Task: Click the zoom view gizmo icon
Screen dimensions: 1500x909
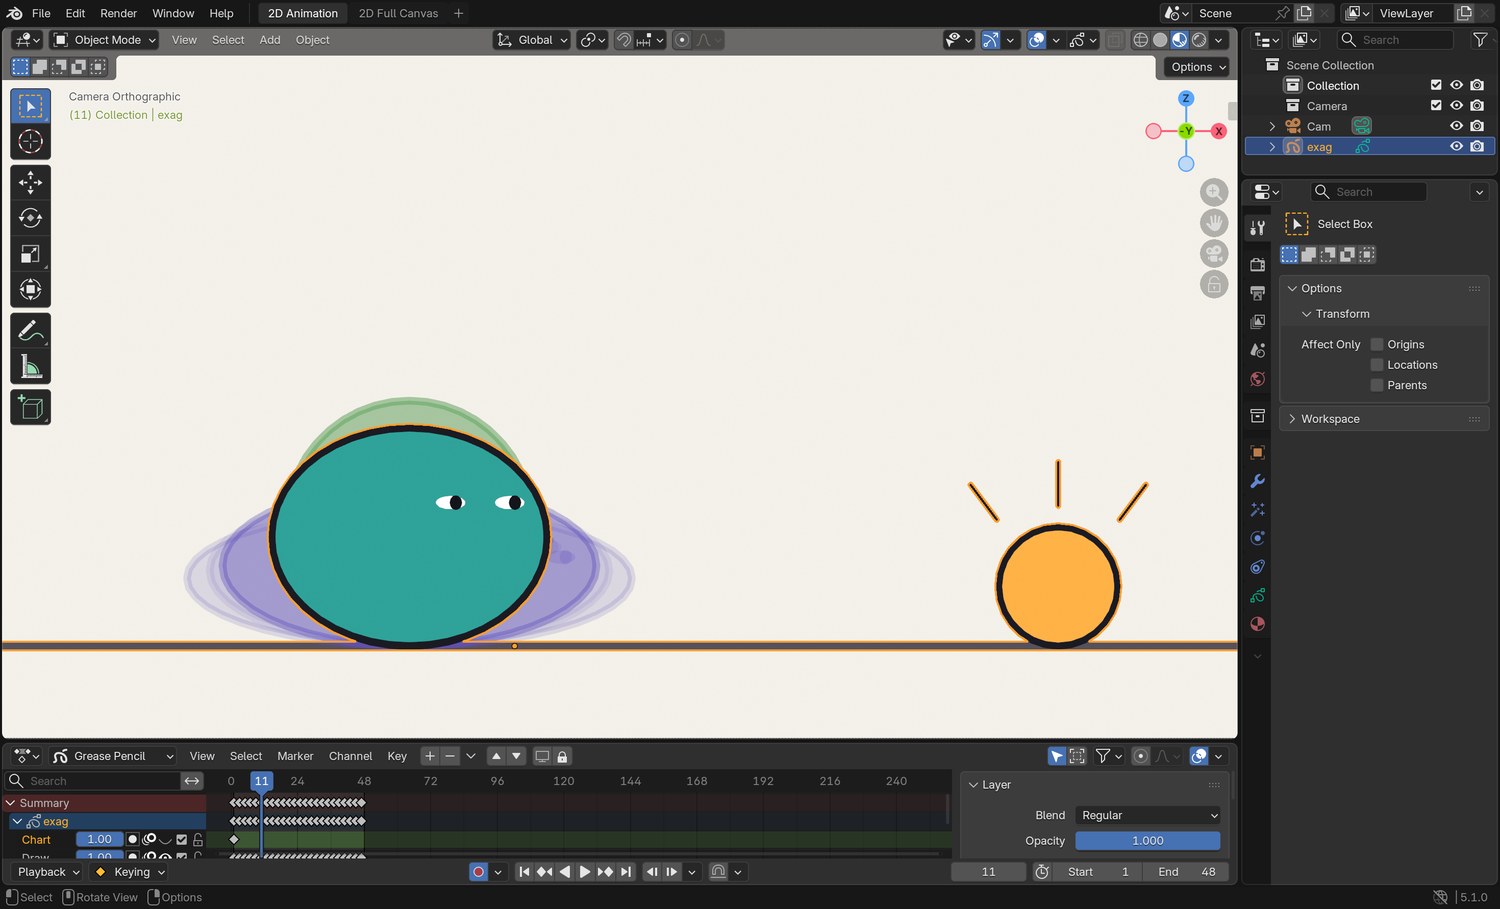Action: tap(1214, 192)
